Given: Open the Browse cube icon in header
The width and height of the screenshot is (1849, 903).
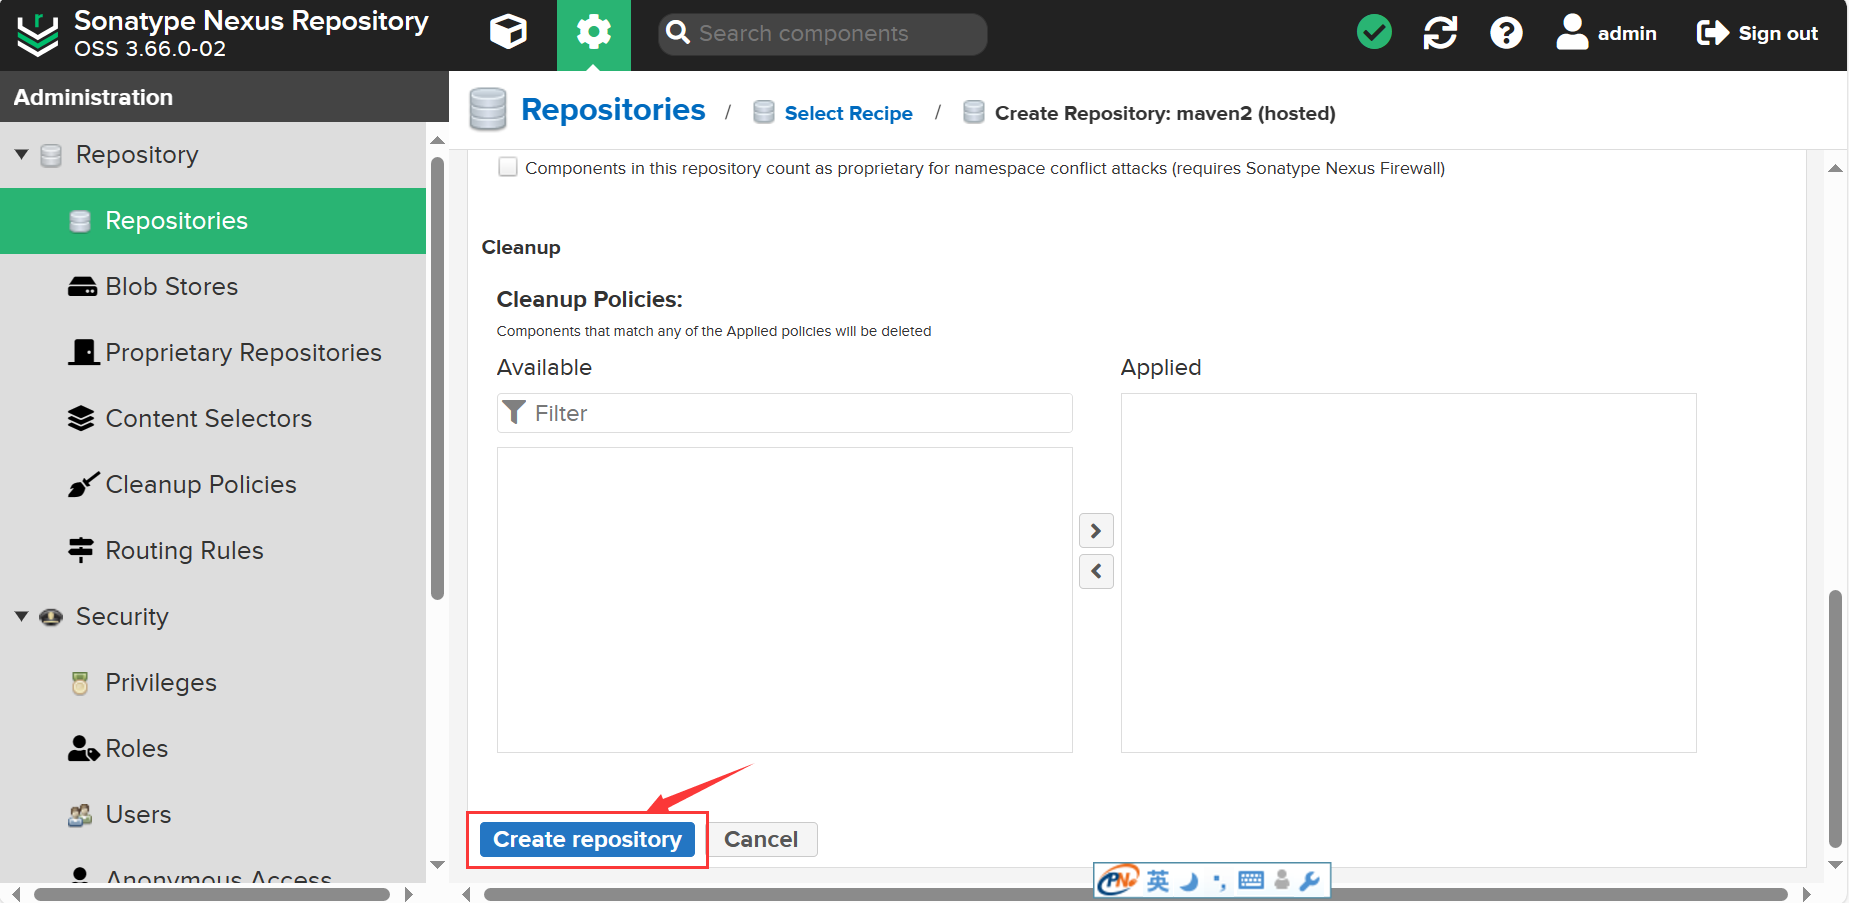Looking at the screenshot, I should pos(508,33).
